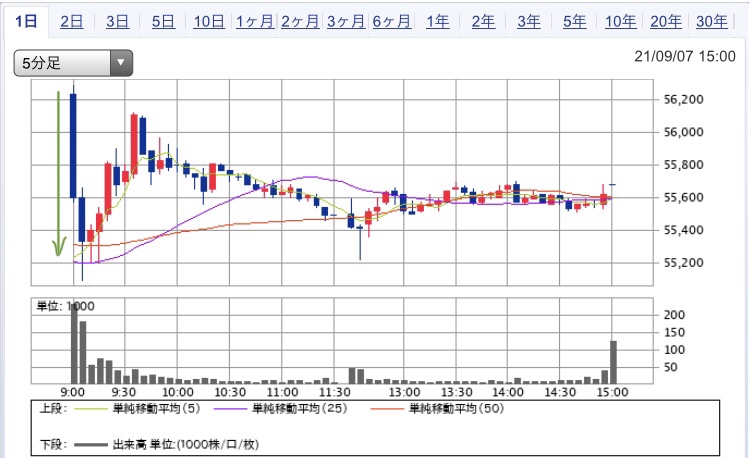Show the 3ヶ月 chart

click(x=346, y=21)
